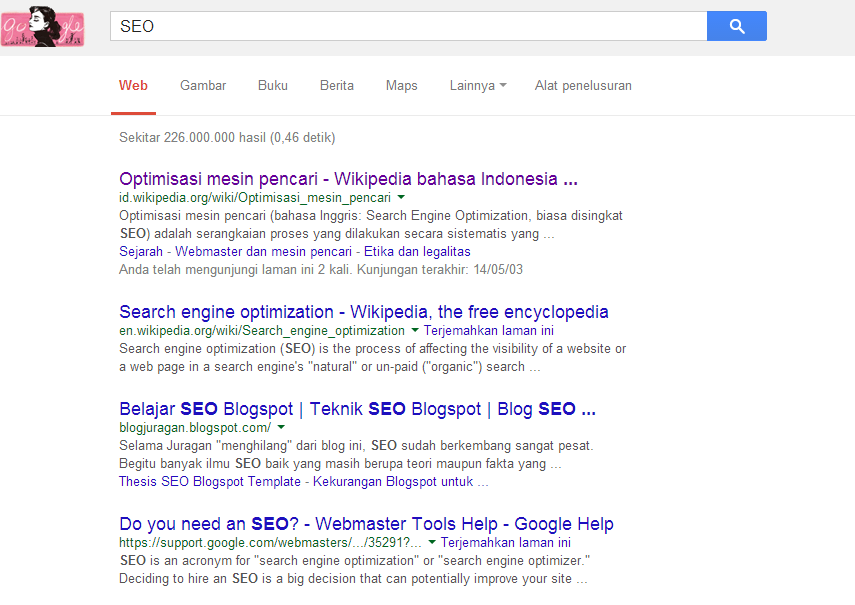Image resolution: width=855 pixels, height=605 pixels.
Task: Click the blogjuragan.blogspot.com/ URL text
Action: coord(195,427)
